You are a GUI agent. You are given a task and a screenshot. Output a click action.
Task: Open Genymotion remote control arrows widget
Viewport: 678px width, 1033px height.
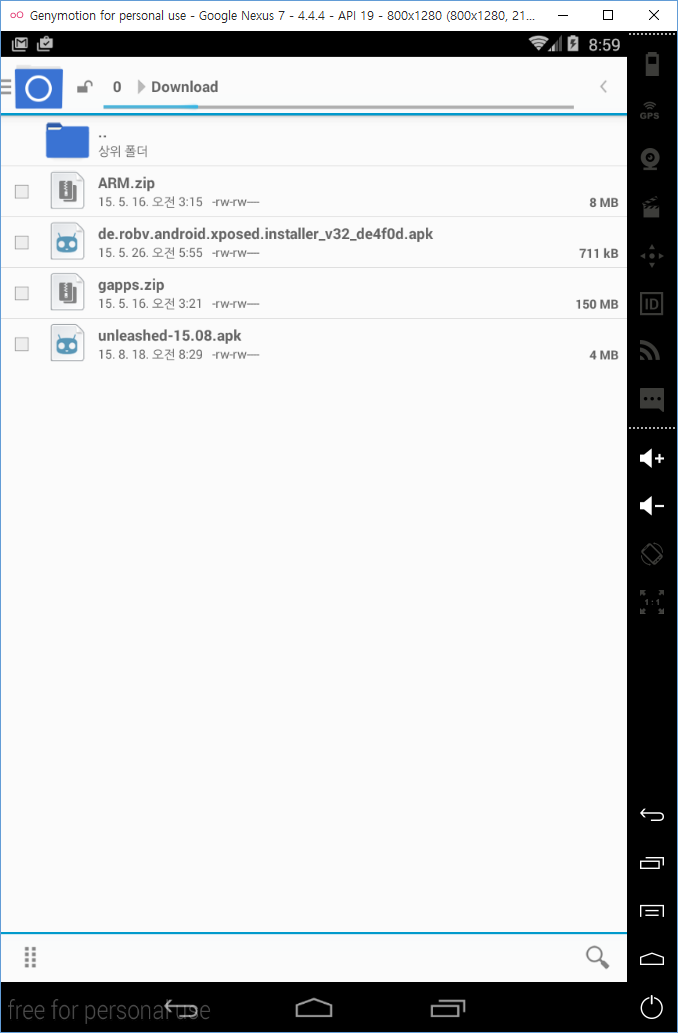652,256
